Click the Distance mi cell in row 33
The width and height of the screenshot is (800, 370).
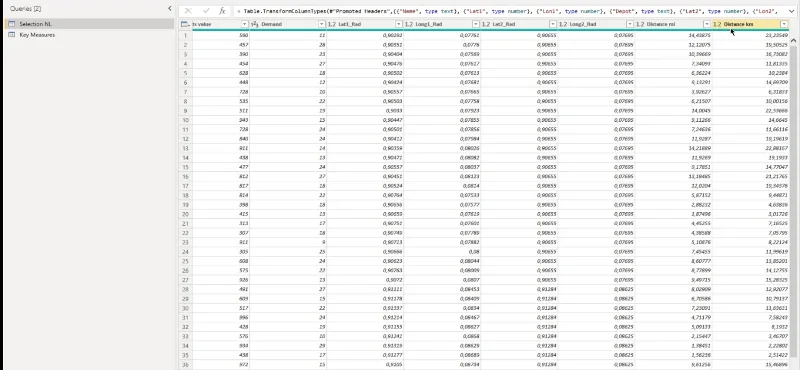(x=673, y=336)
